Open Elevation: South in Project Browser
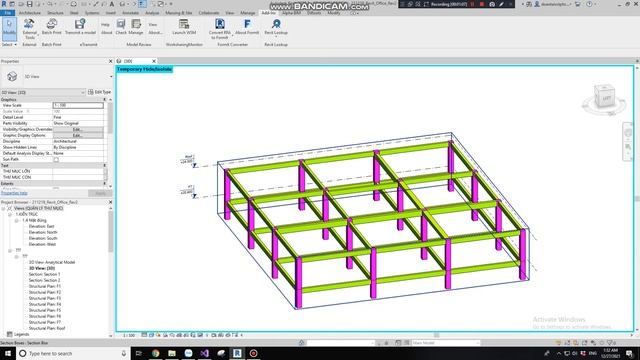Viewport: 640px width, 360px height. tap(43, 238)
